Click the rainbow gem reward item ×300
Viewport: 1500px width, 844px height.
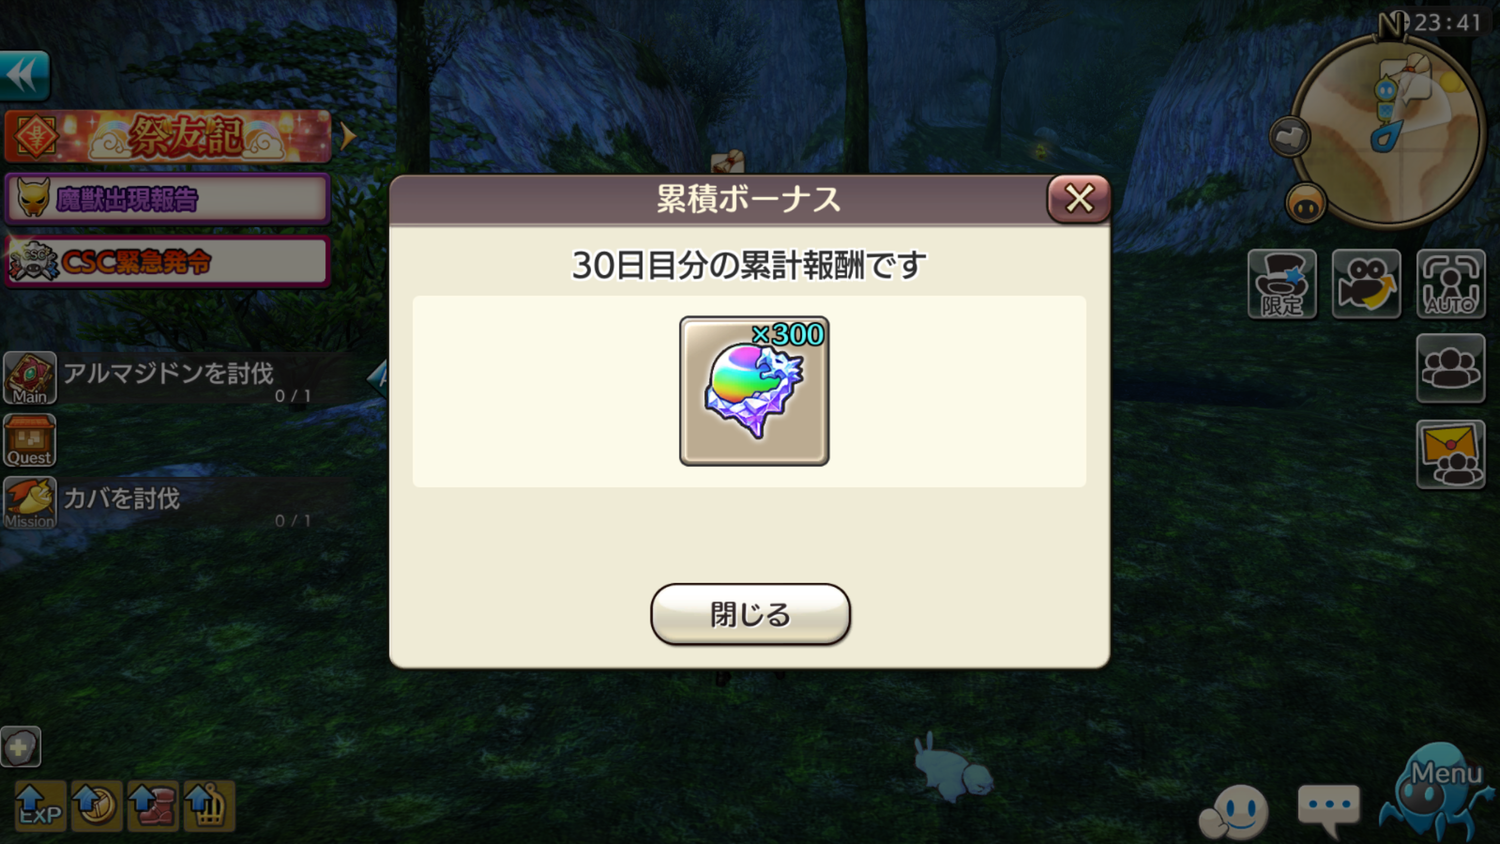coord(754,391)
